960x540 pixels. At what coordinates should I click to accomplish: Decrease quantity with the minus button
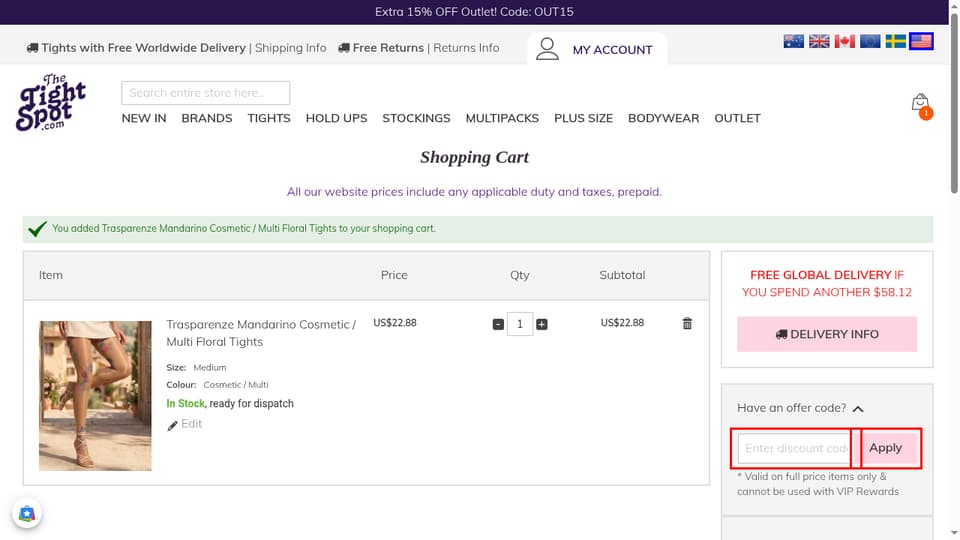click(498, 324)
